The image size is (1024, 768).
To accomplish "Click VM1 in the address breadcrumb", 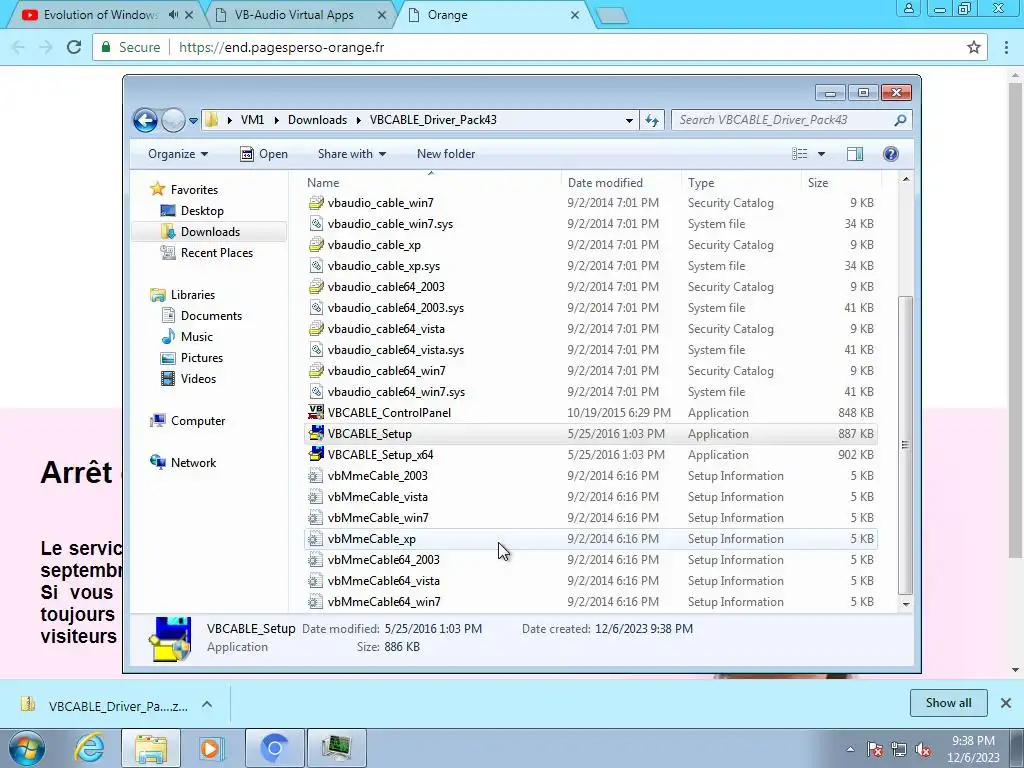I will [252, 120].
